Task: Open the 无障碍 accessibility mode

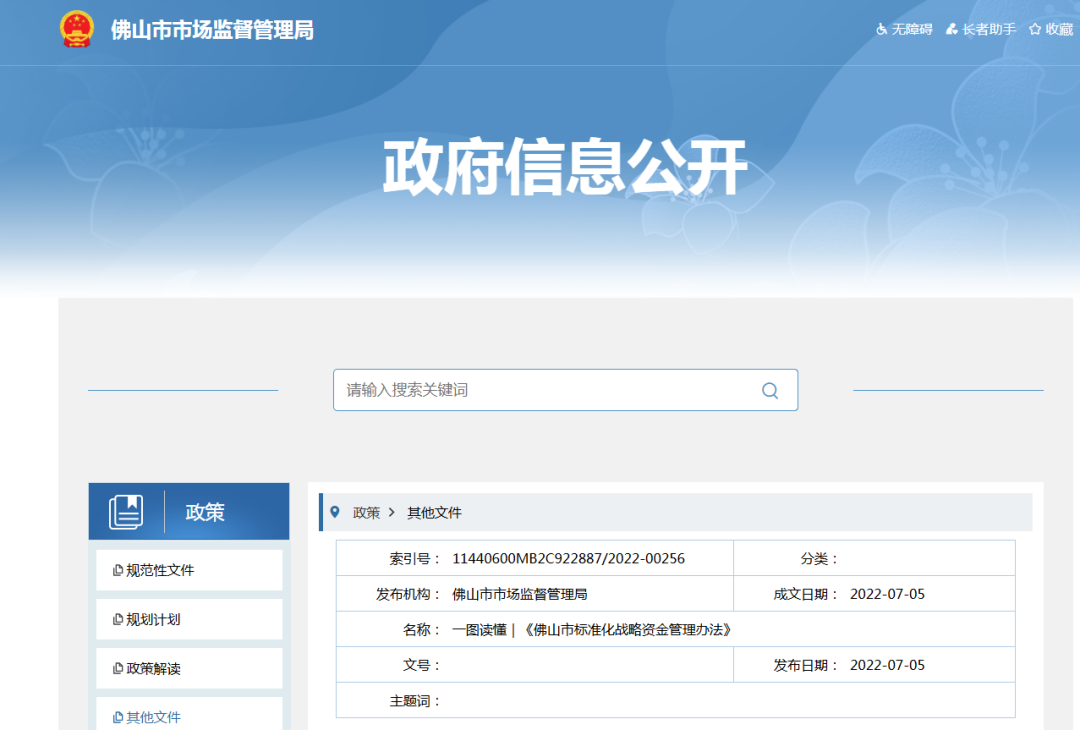Action: click(x=904, y=29)
